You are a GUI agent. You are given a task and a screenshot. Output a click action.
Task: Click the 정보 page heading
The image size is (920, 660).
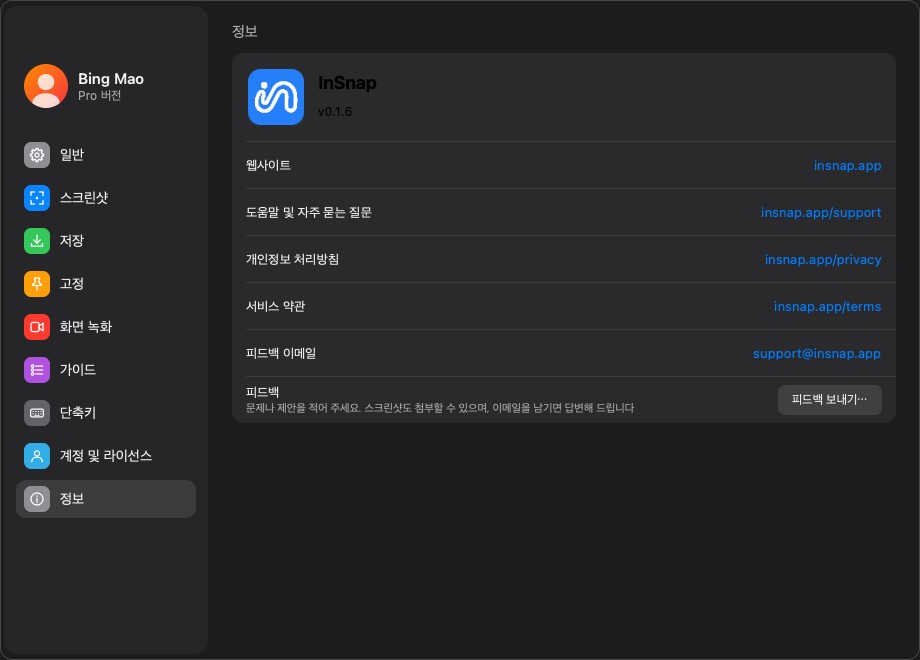click(x=245, y=31)
